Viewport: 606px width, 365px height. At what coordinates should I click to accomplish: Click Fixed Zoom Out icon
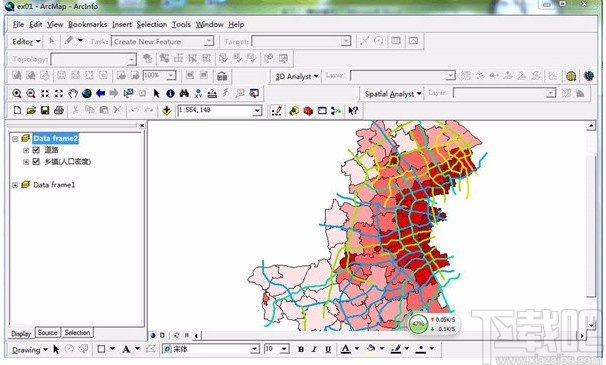[x=59, y=93]
